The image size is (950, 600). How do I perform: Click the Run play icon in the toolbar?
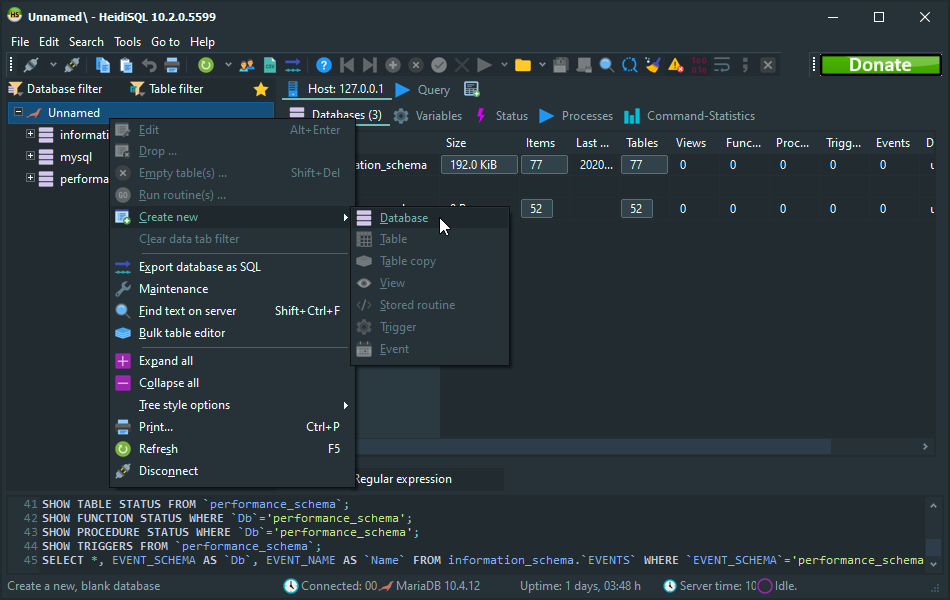click(484, 65)
